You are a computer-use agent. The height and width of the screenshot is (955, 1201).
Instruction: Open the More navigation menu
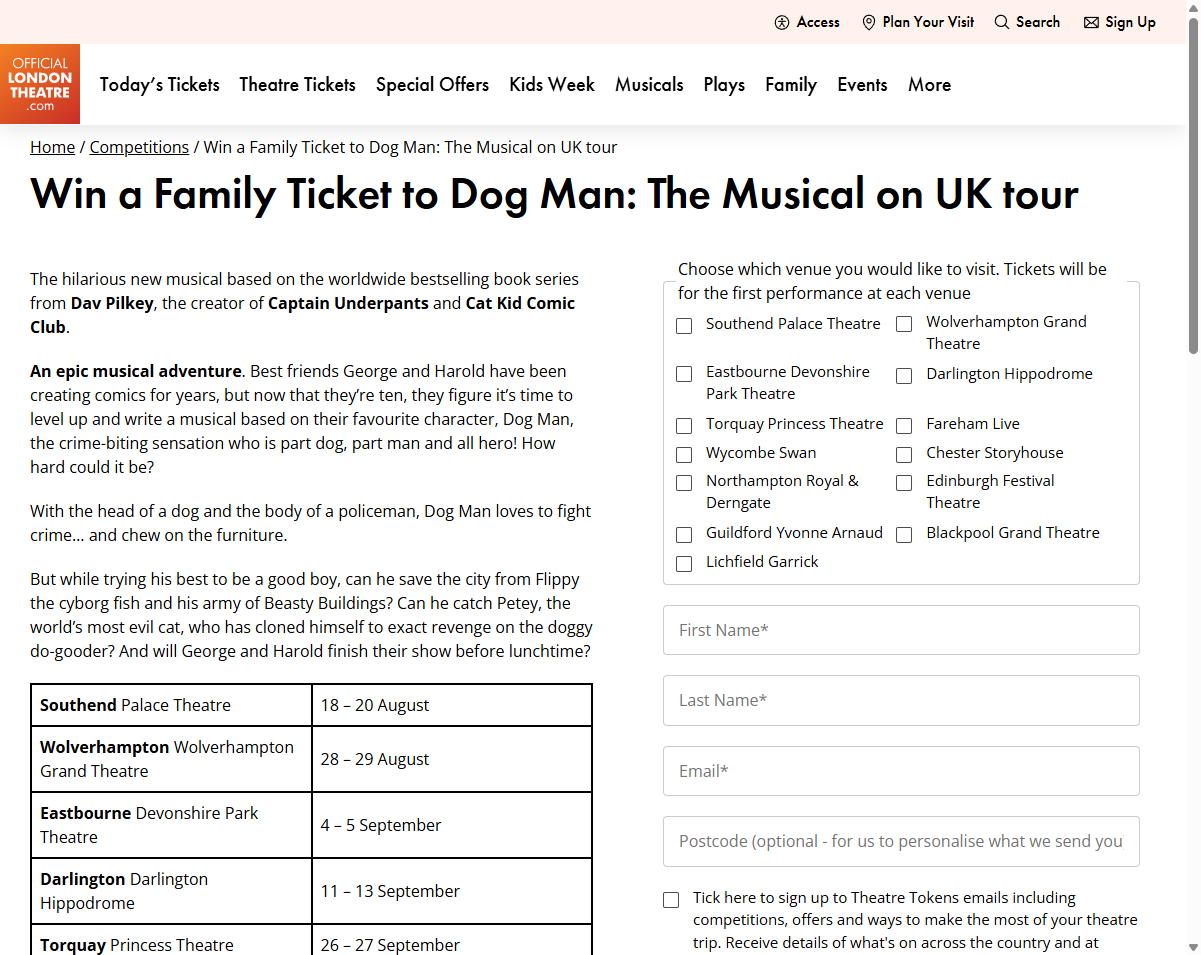pos(929,85)
